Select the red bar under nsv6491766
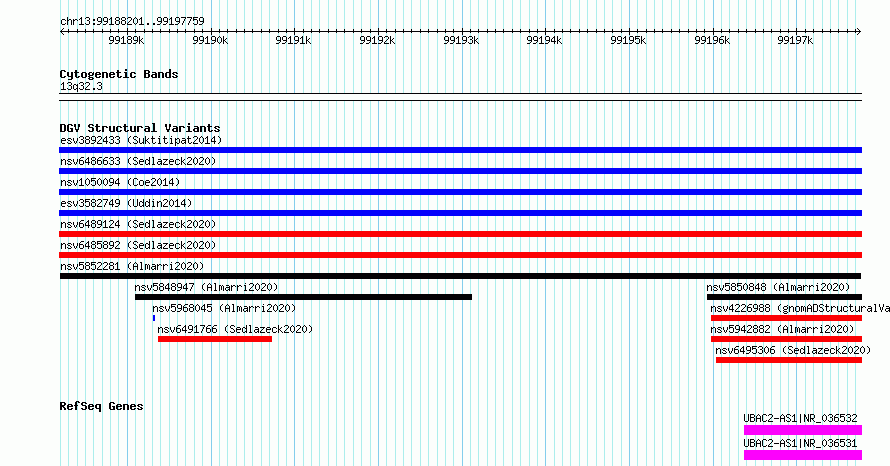This screenshot has width=890, height=466. click(215, 339)
